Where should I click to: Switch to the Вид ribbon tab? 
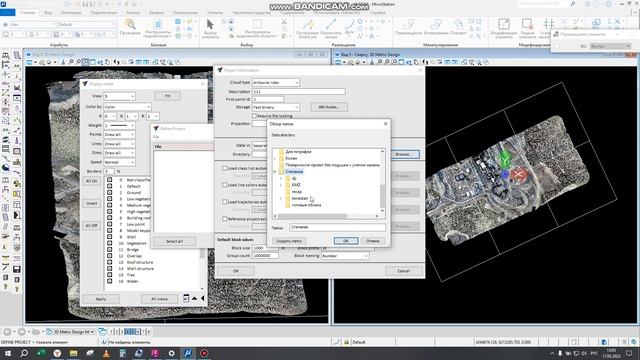click(x=48, y=13)
